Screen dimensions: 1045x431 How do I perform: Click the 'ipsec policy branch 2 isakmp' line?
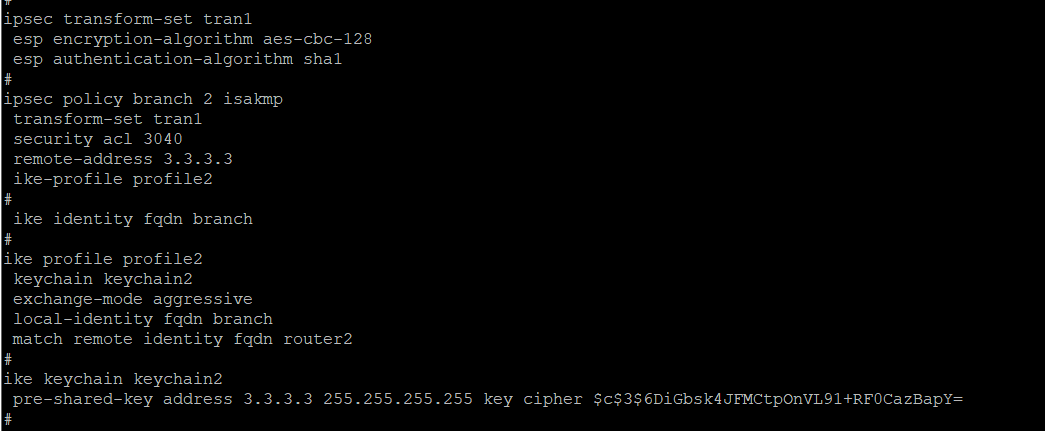click(x=147, y=99)
